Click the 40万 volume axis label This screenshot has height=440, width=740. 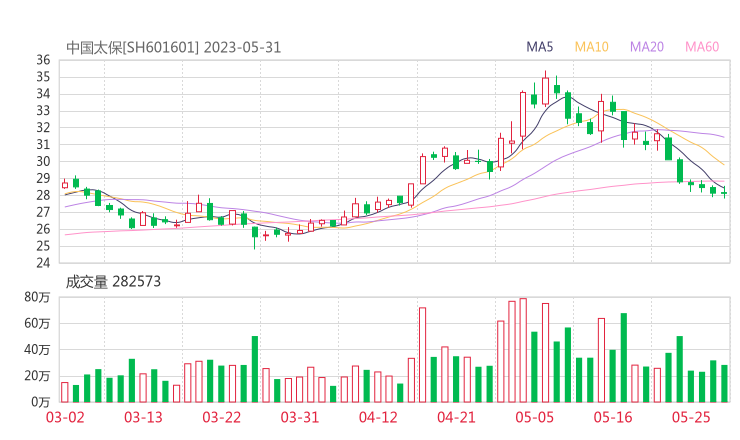37,350
